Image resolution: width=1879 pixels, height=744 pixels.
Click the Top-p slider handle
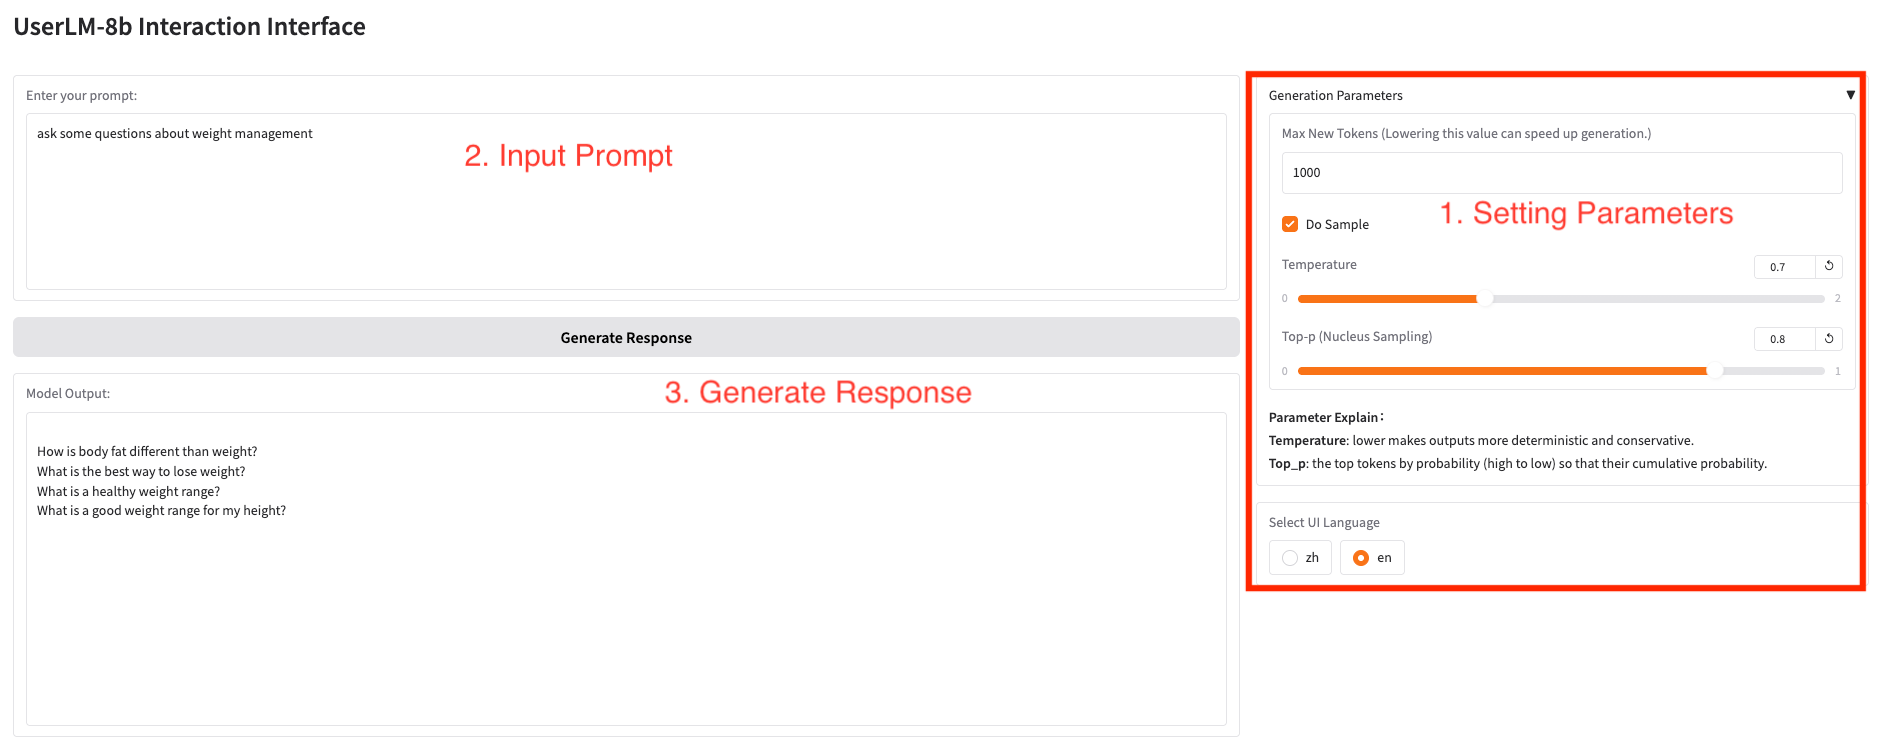(x=1715, y=371)
